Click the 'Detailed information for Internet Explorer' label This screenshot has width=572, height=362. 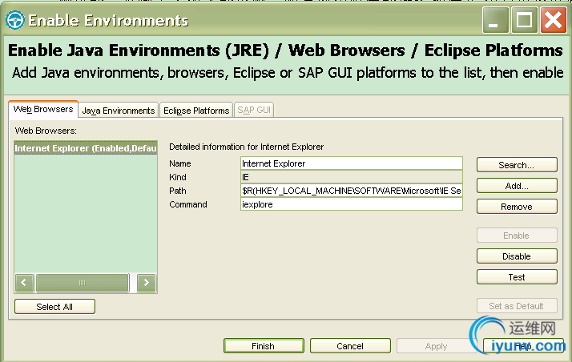pos(247,147)
